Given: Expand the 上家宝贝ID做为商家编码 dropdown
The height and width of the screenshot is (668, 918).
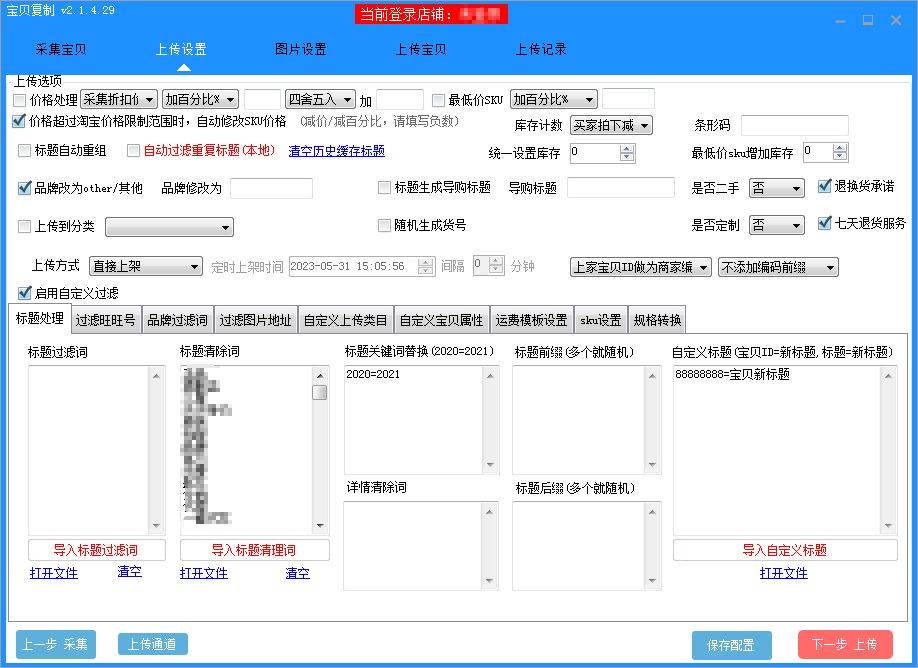Looking at the screenshot, I should coord(641,268).
